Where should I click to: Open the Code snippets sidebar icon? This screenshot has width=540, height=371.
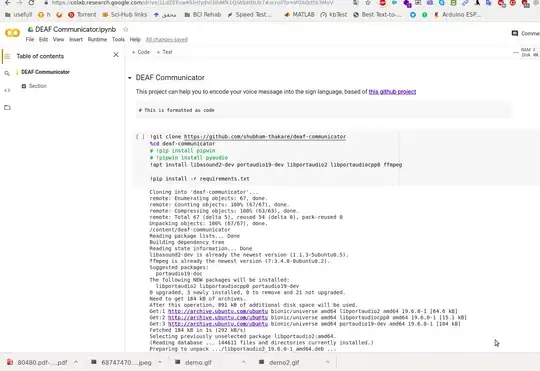coord(7,90)
